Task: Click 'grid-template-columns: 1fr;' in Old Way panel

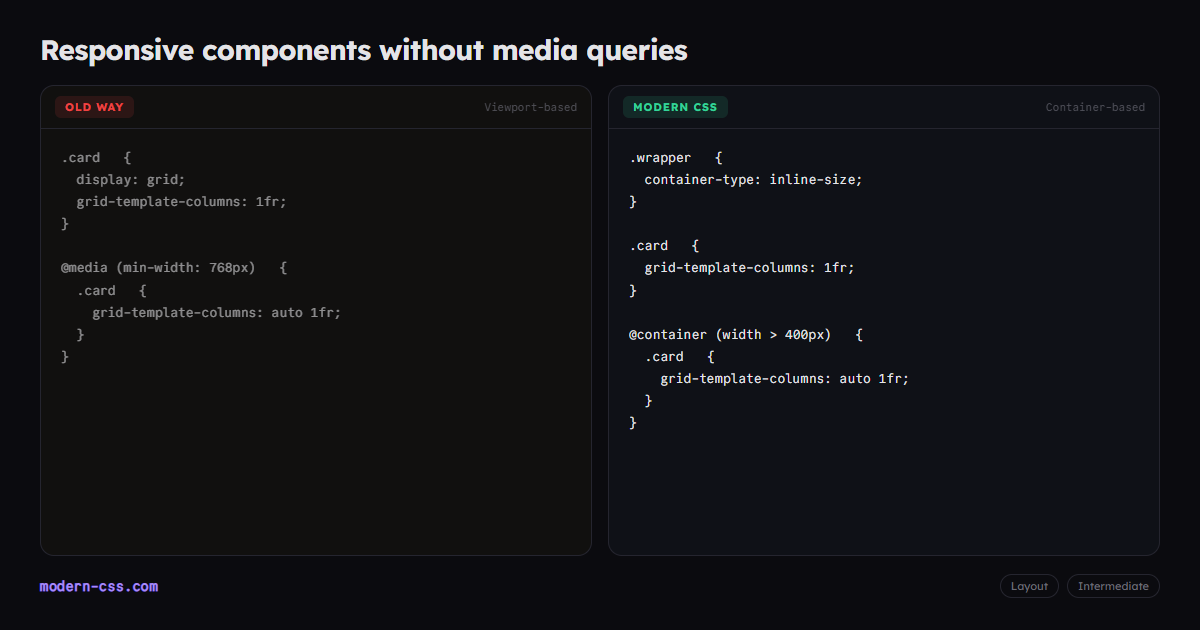Action: (x=182, y=202)
